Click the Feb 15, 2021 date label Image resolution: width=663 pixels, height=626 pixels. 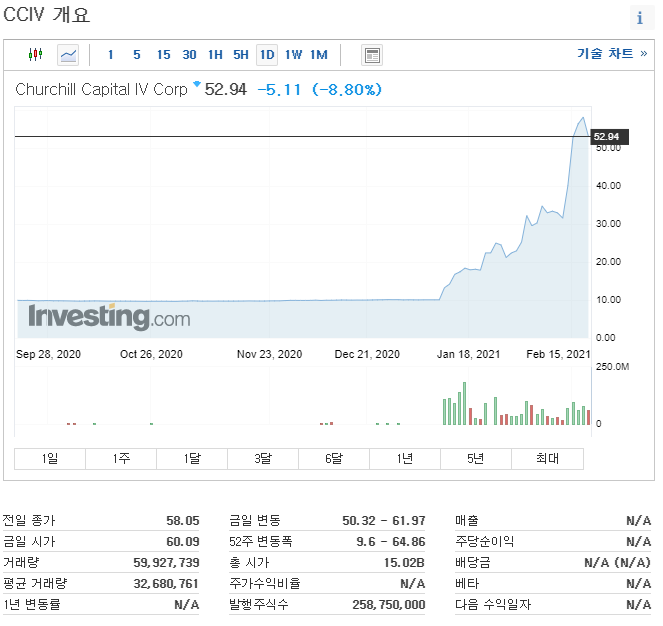[558, 354]
